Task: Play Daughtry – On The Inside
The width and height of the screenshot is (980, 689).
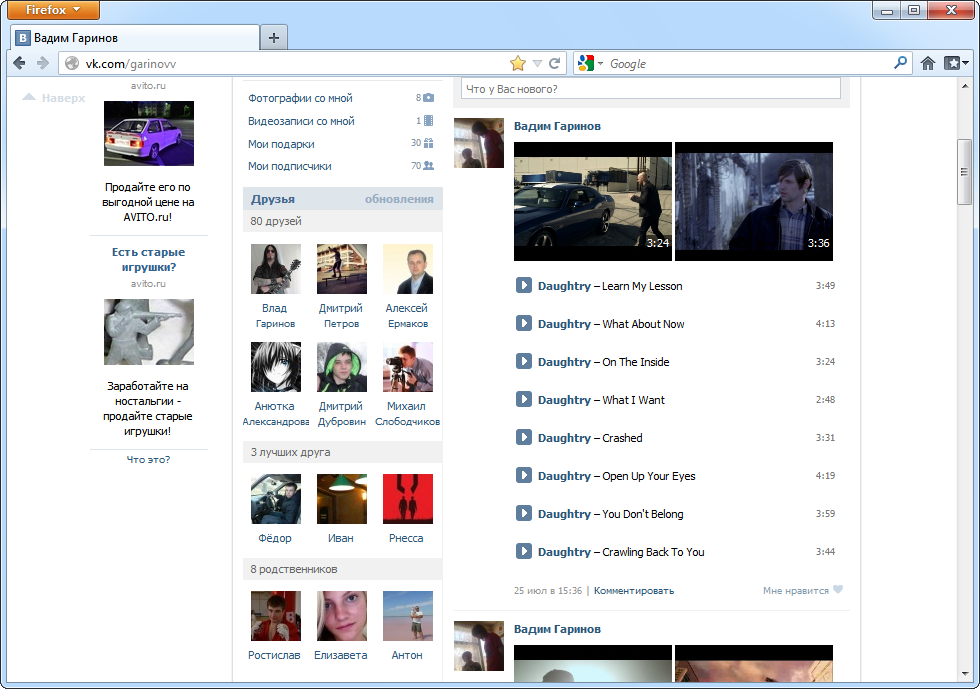Action: [x=523, y=361]
